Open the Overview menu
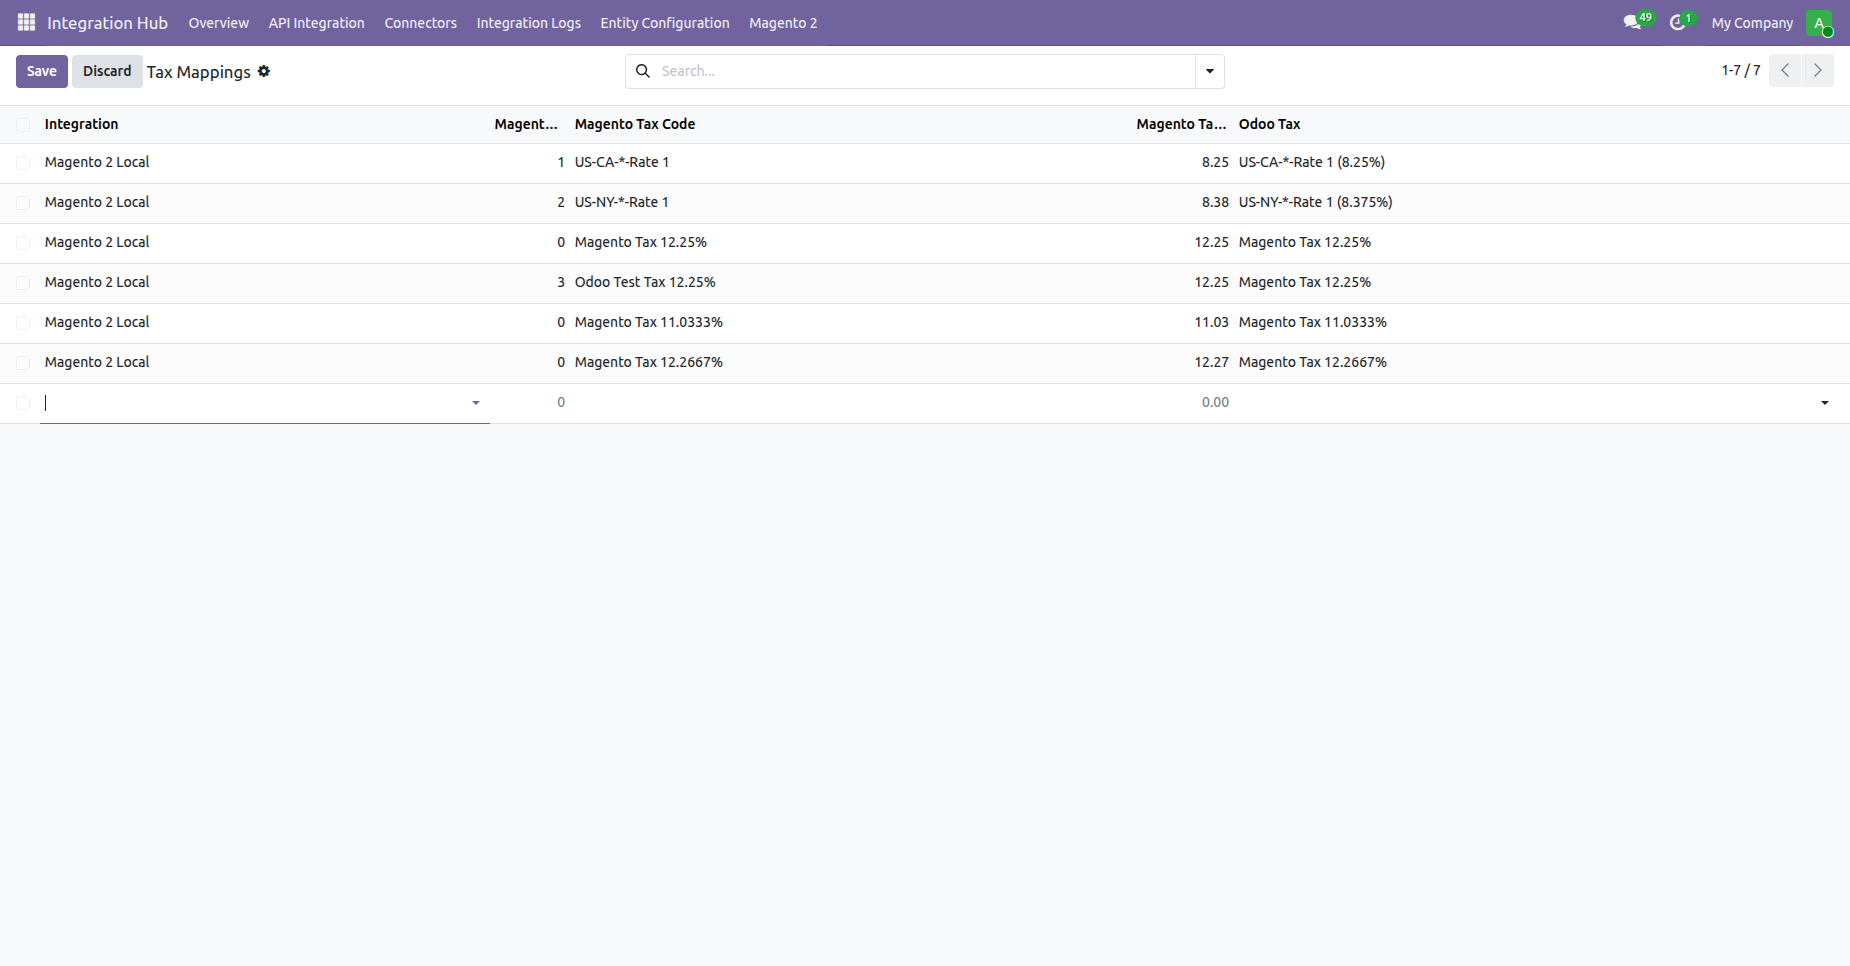 coord(218,23)
